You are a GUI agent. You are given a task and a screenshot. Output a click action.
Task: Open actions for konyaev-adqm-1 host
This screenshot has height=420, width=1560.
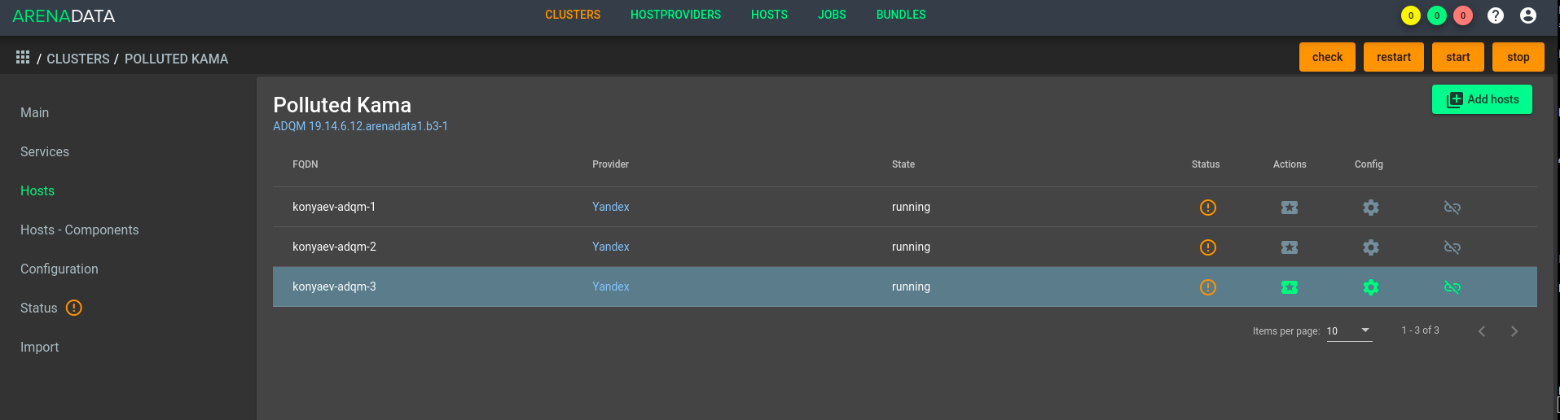click(x=1289, y=207)
